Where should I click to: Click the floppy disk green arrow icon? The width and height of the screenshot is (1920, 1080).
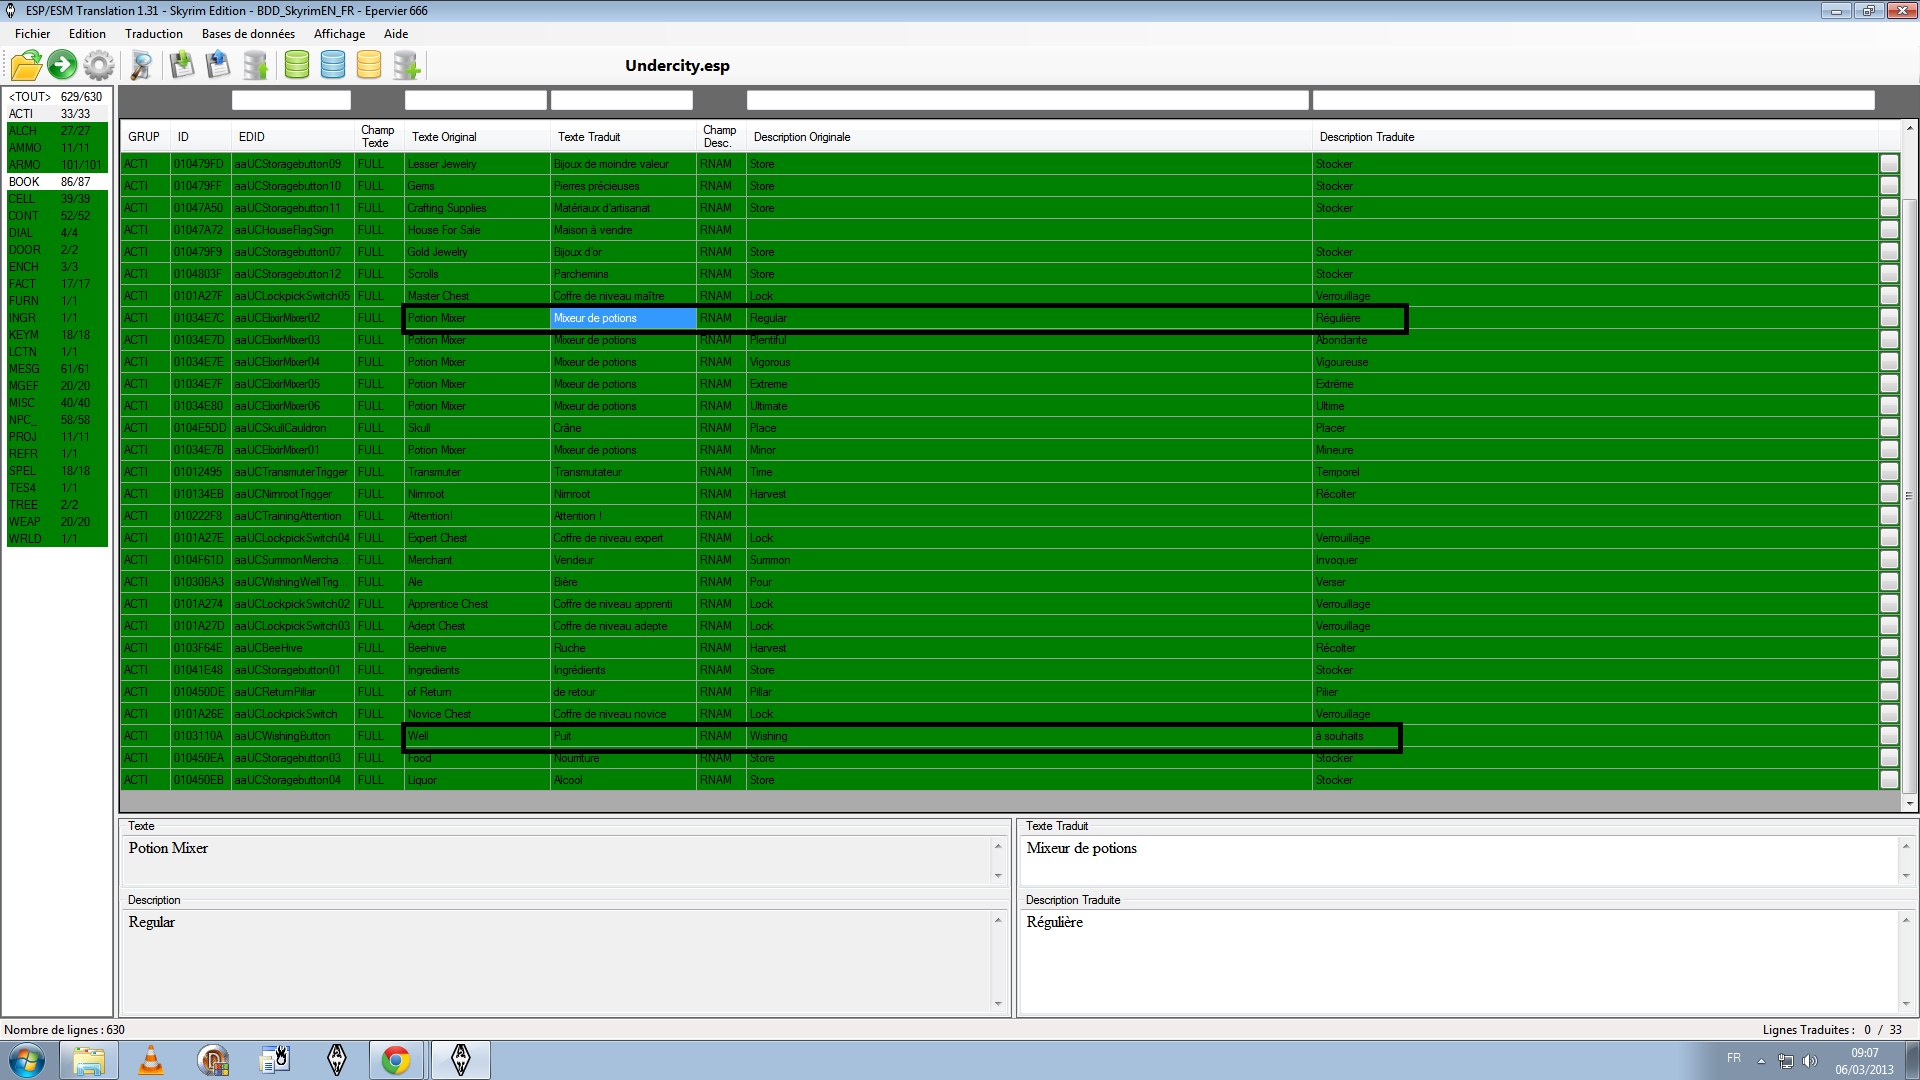[182, 65]
